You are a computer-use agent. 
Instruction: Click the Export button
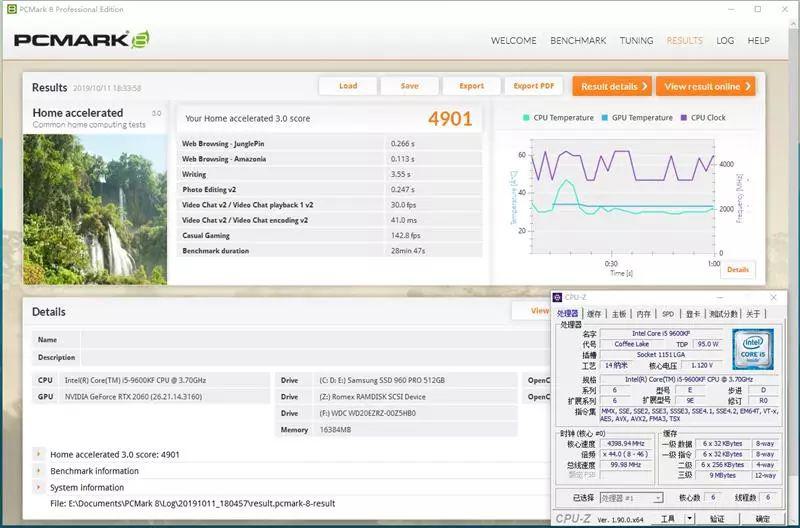click(471, 86)
